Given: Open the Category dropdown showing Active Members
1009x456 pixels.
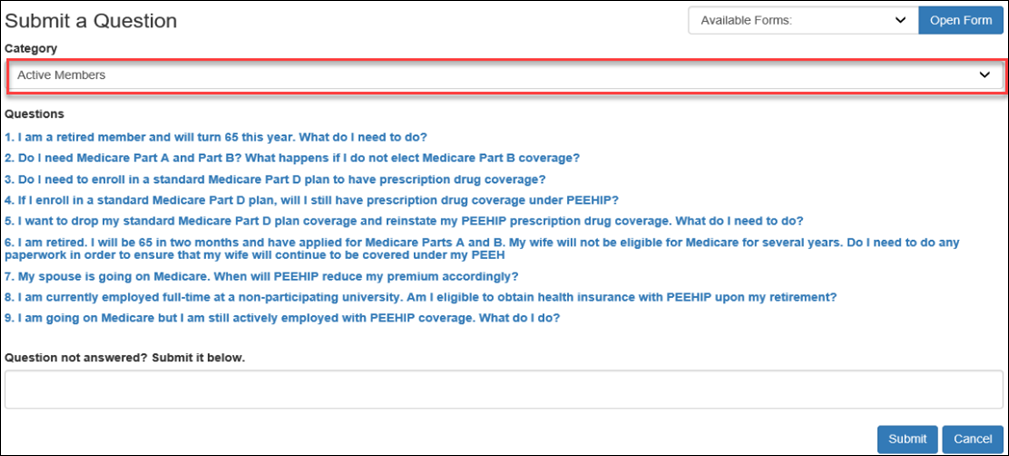Looking at the screenshot, I should 505,75.
